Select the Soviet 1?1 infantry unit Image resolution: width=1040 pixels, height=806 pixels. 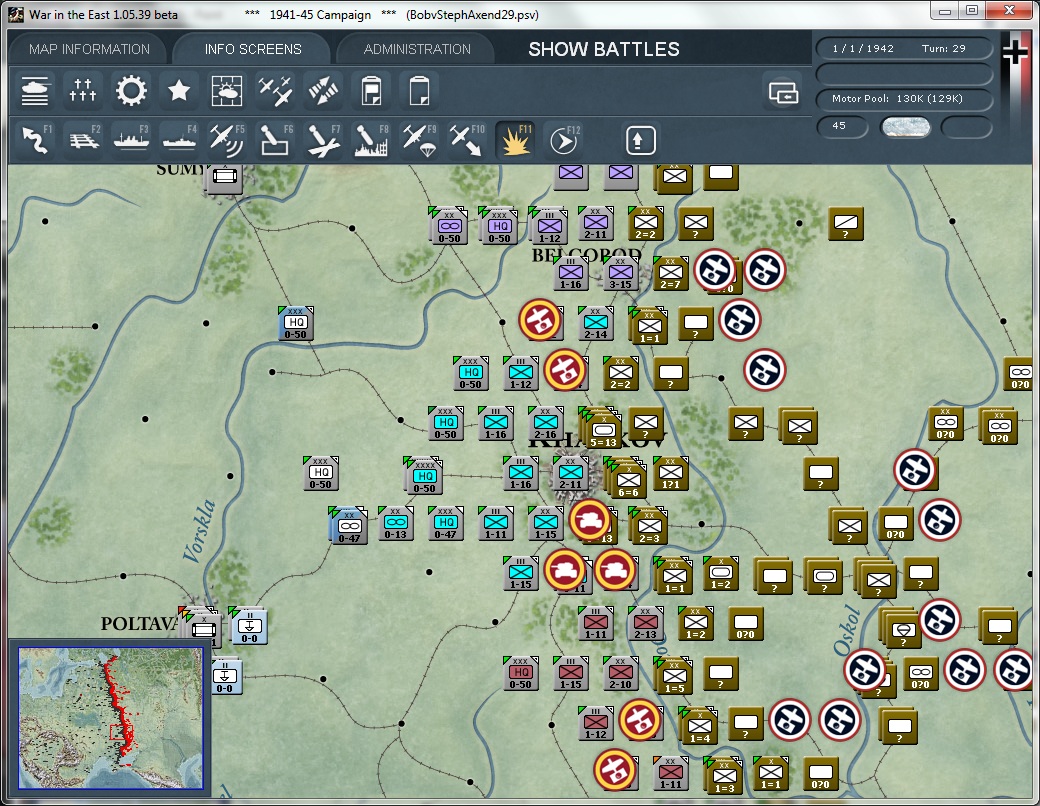click(x=671, y=474)
